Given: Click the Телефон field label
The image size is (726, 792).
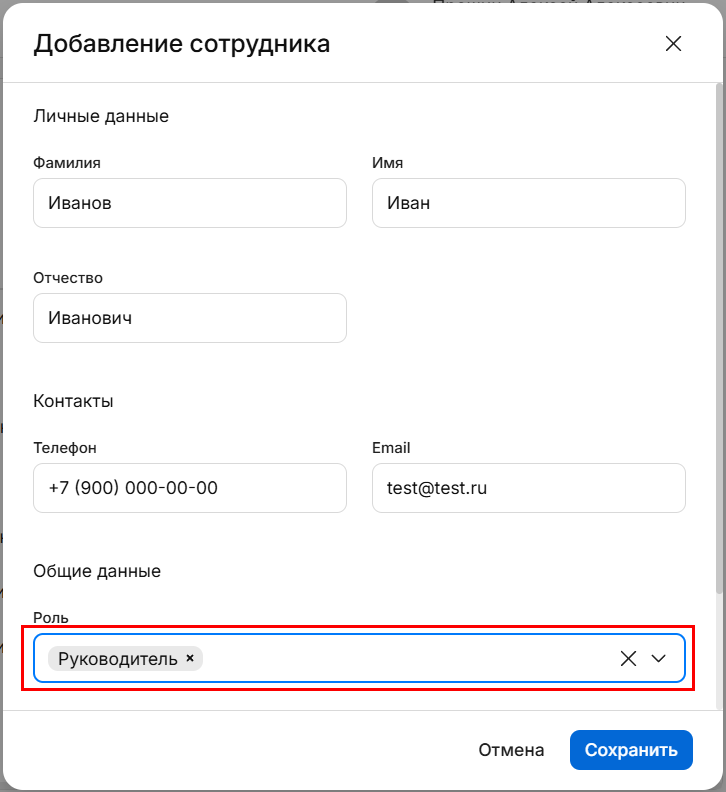Looking at the screenshot, I should [65, 448].
